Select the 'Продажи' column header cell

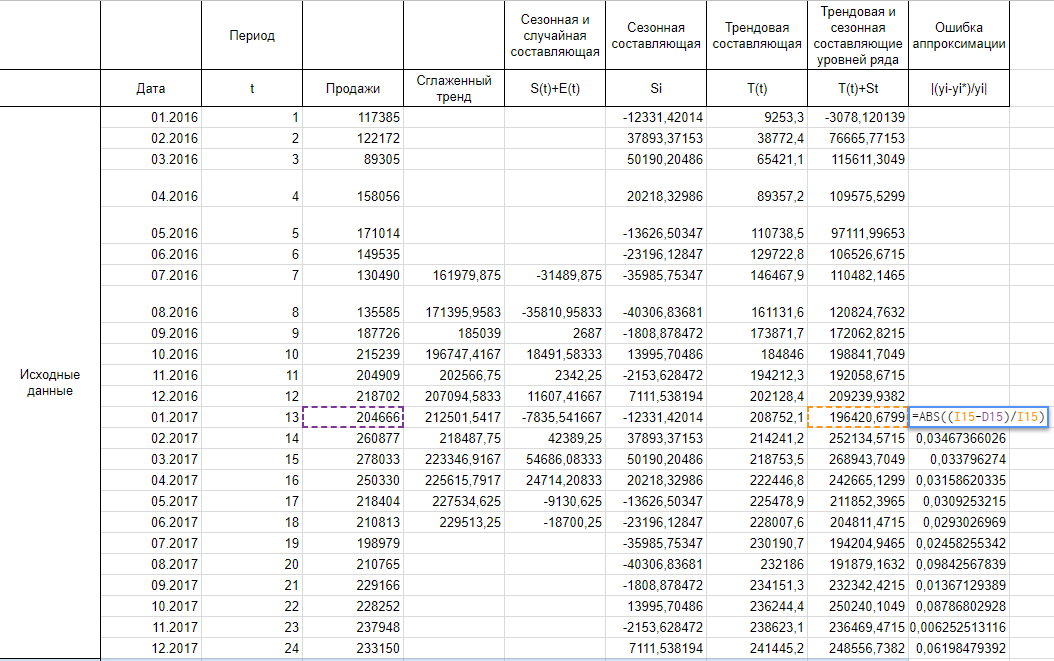coord(352,89)
